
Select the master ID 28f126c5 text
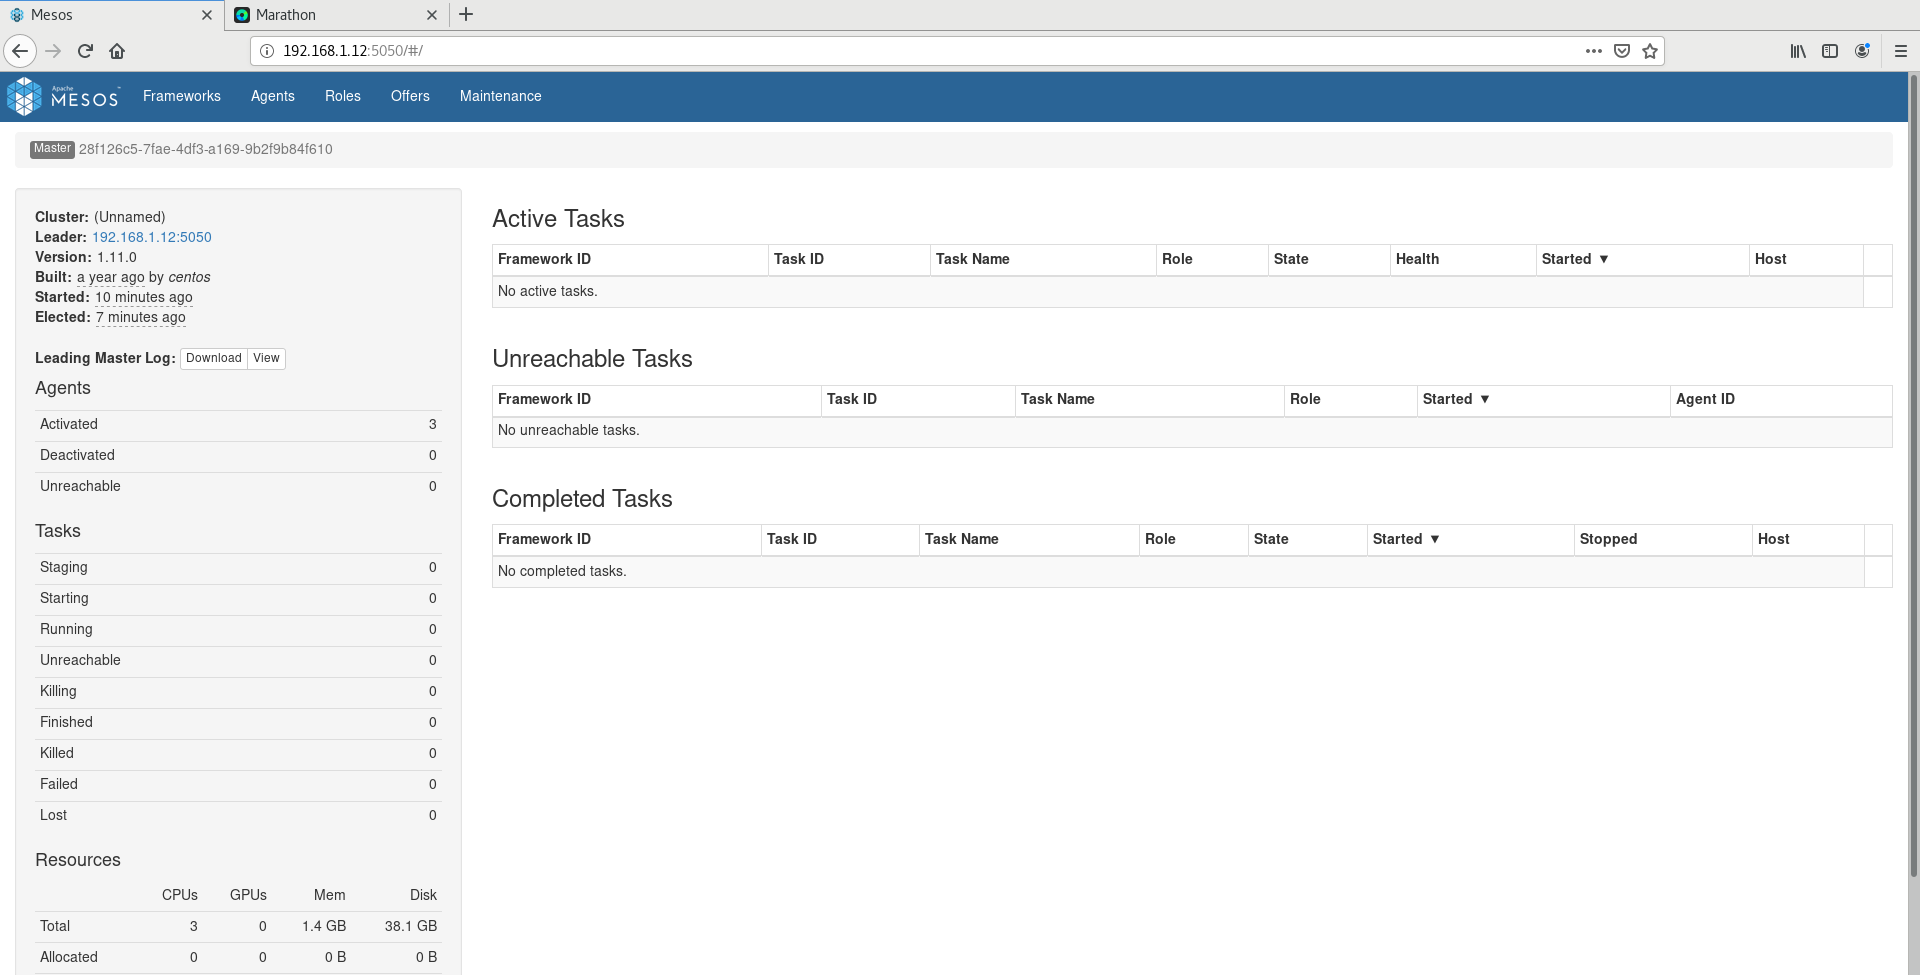click(x=205, y=149)
